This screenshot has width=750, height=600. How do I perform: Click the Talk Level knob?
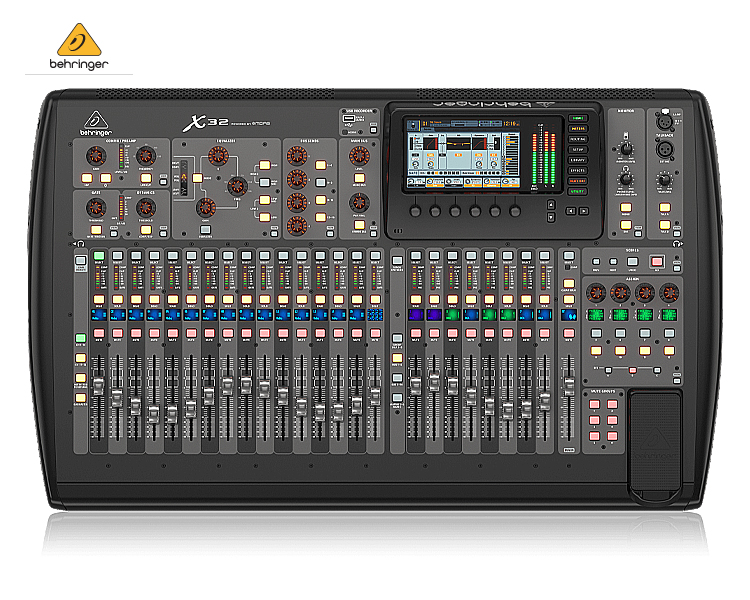[664, 180]
